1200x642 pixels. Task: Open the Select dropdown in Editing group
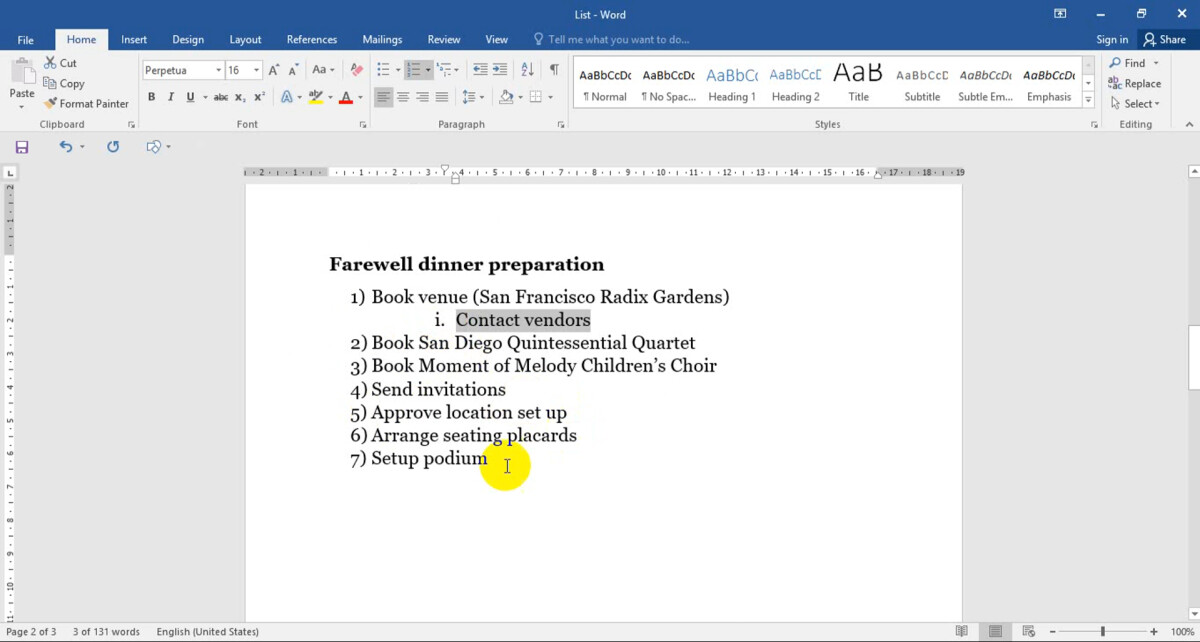tap(1134, 104)
